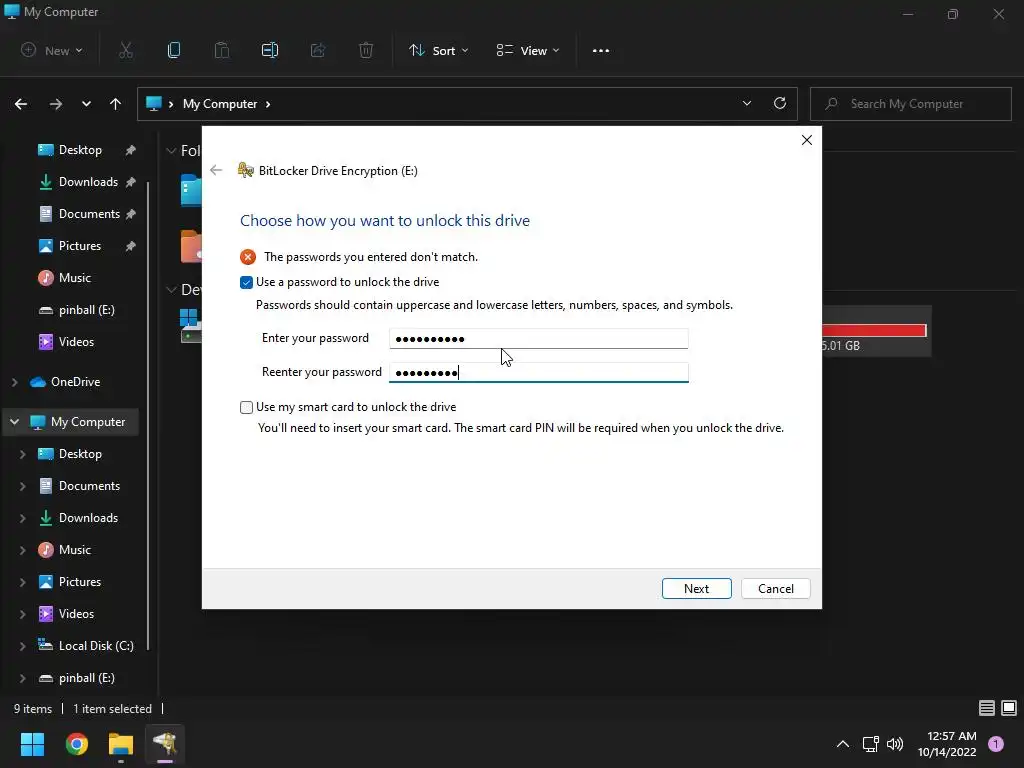1024x768 pixels.
Task: Click the Search My Computer box
Action: coord(911,104)
